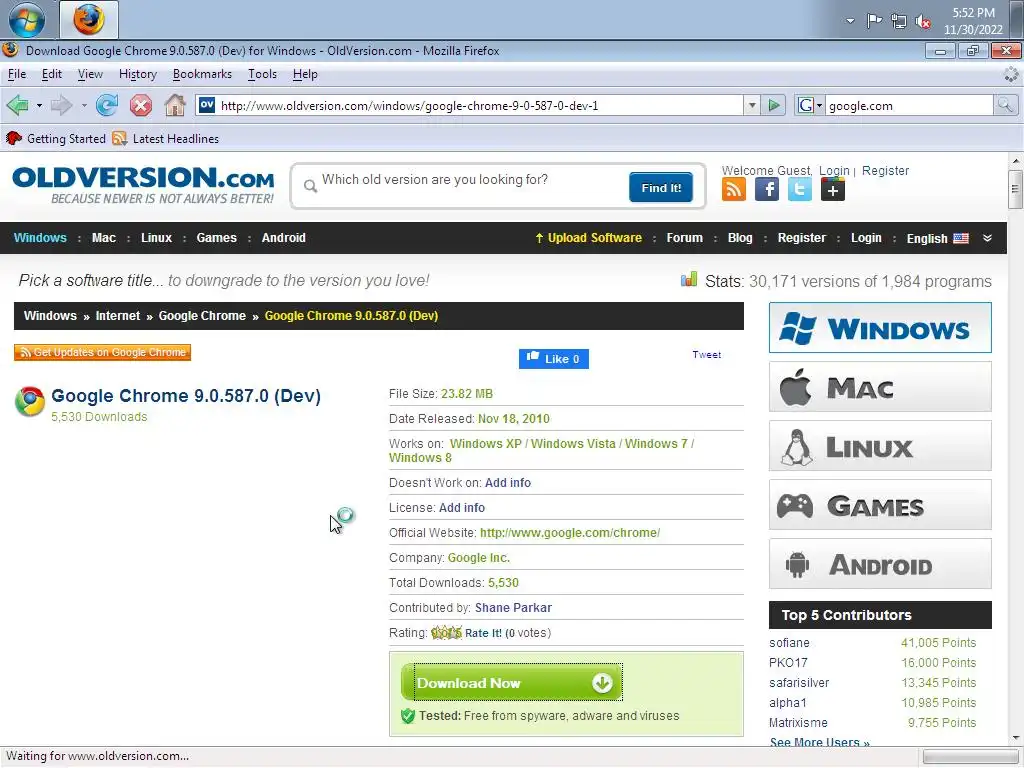Reload the page with refresh icon
The width and height of the screenshot is (1024, 768).
click(107, 105)
